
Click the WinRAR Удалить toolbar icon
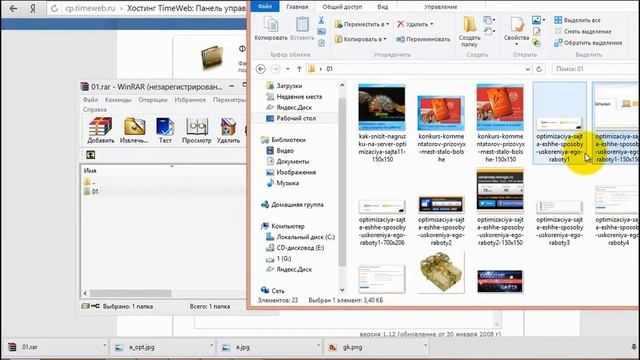(x=228, y=130)
